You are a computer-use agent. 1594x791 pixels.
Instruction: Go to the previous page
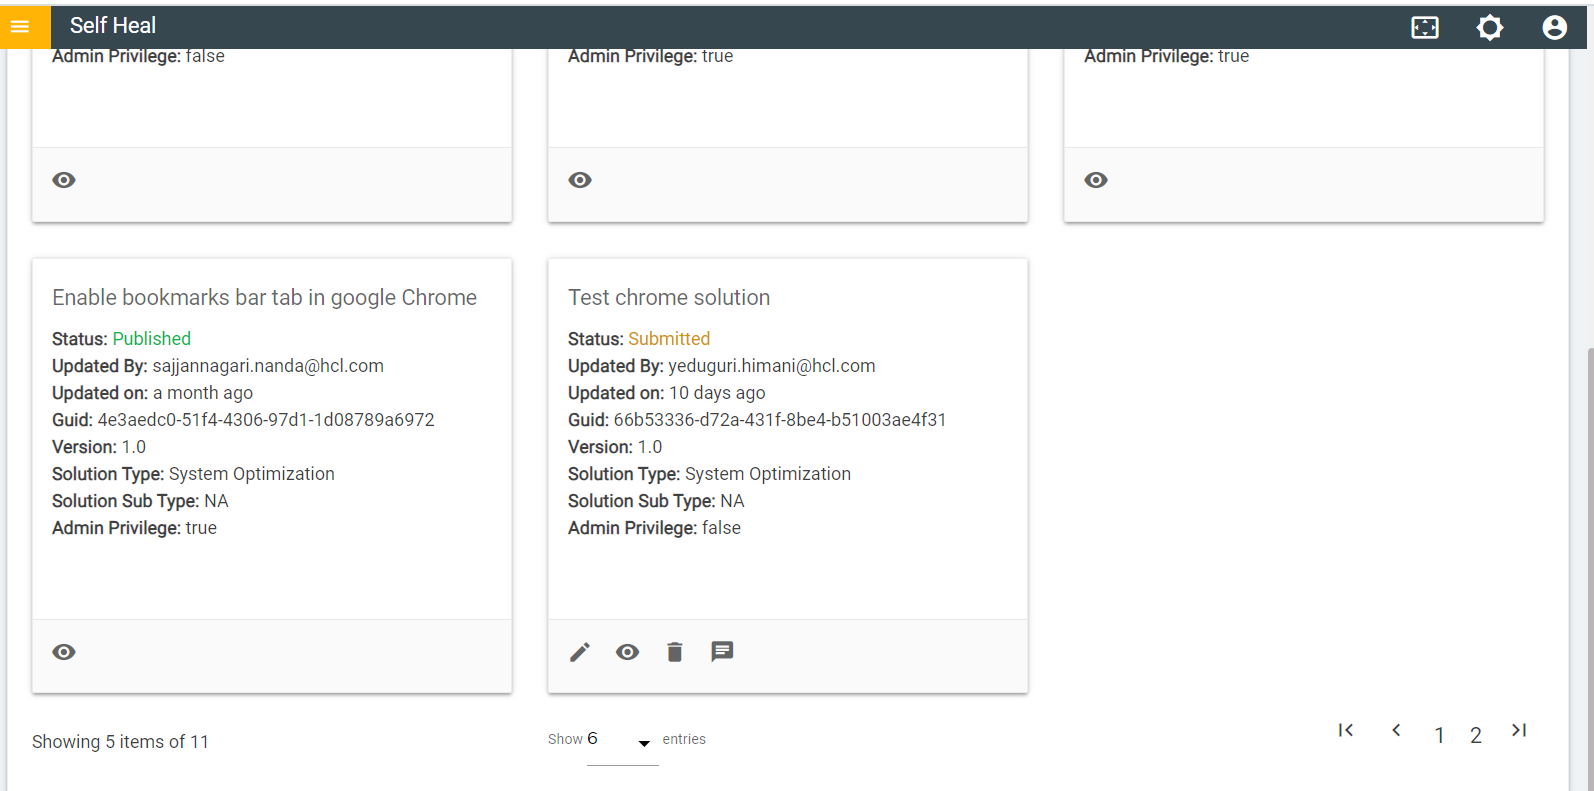click(x=1396, y=730)
